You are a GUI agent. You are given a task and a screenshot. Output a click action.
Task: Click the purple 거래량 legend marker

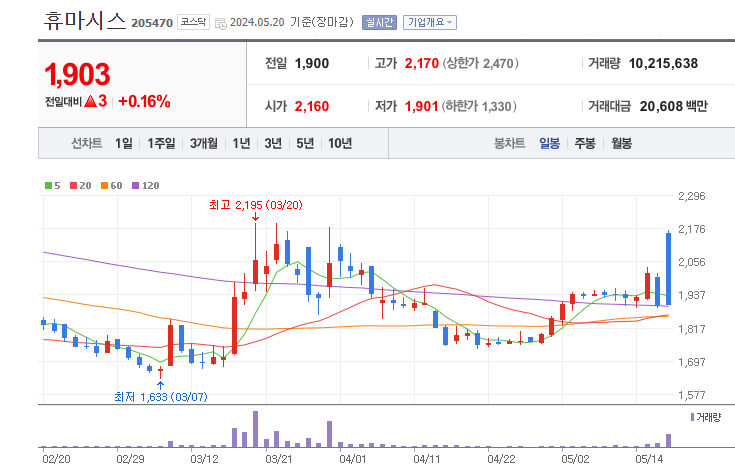point(692,417)
